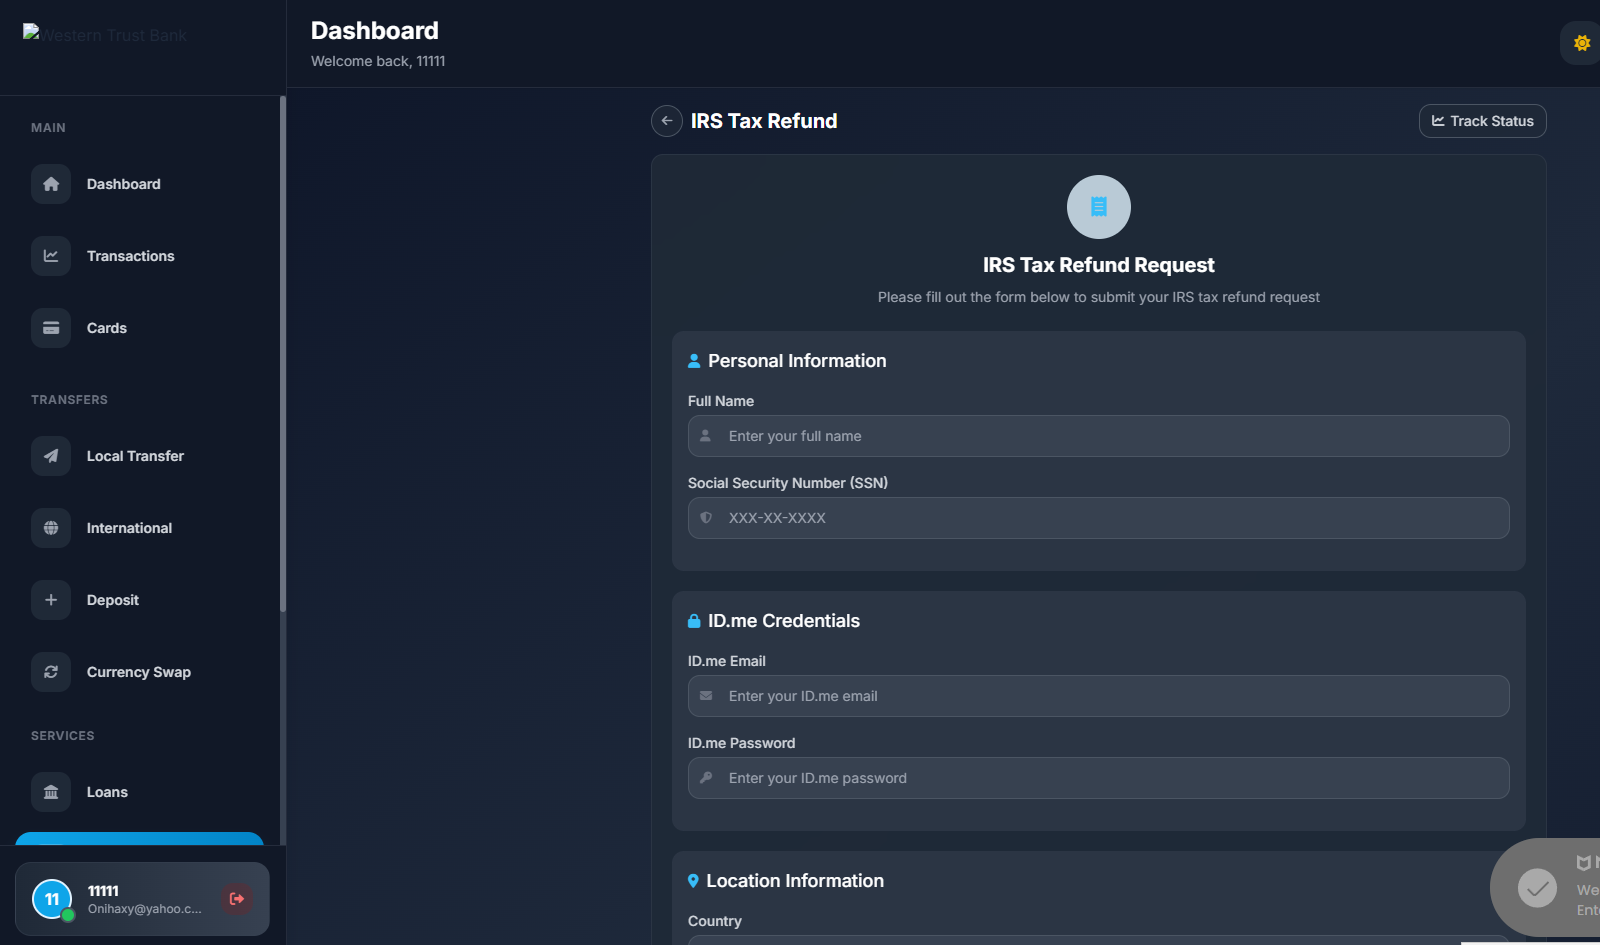Screen dimensions: 1600x945
Task: Click the Full Name input field
Action: tap(1099, 436)
